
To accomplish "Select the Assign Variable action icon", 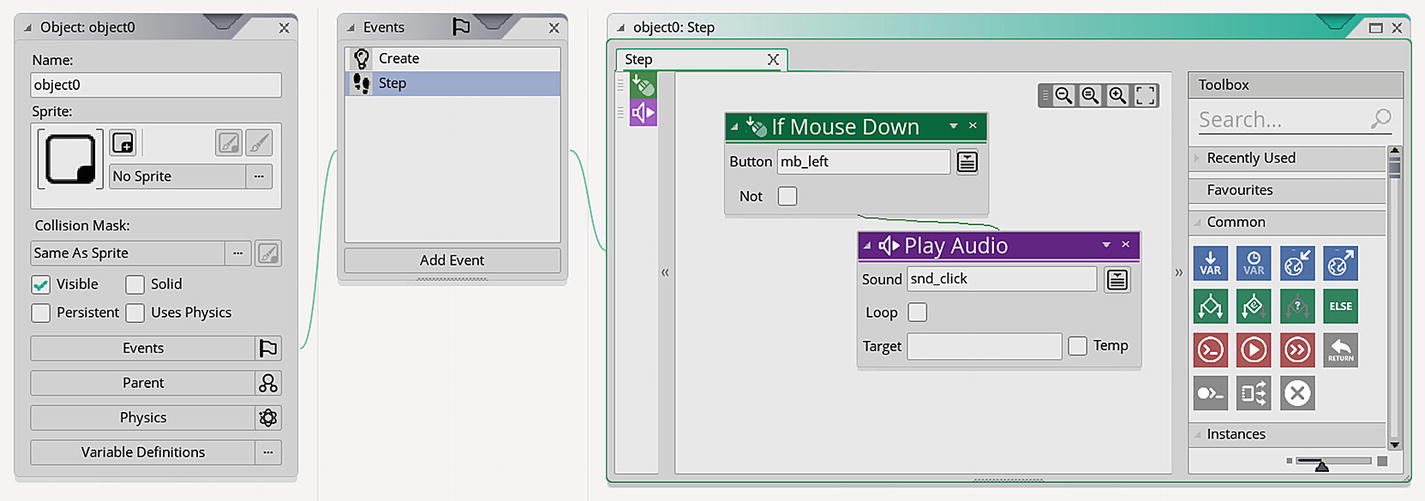I will [x=1211, y=263].
